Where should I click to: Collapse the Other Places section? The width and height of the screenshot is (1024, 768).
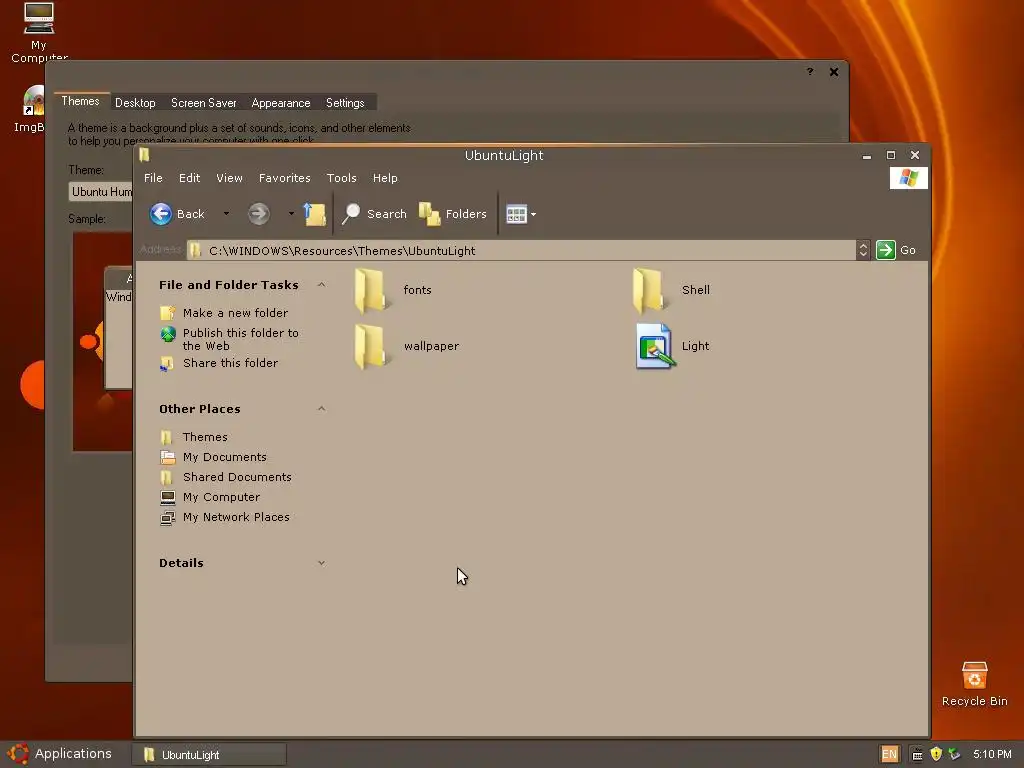[321, 409]
